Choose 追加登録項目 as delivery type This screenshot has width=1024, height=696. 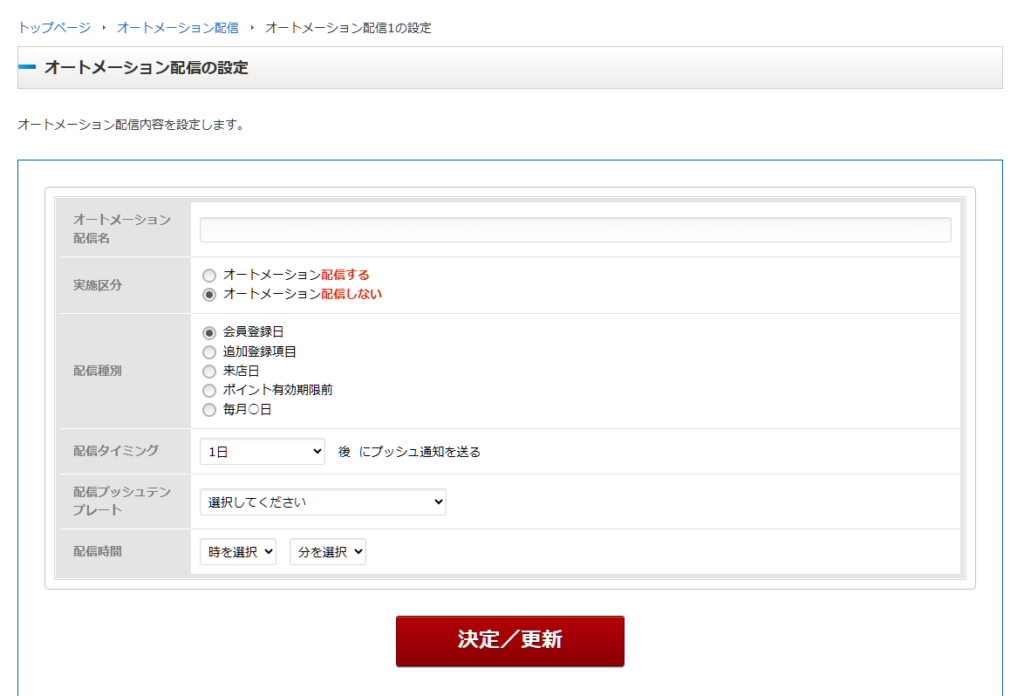pos(209,352)
